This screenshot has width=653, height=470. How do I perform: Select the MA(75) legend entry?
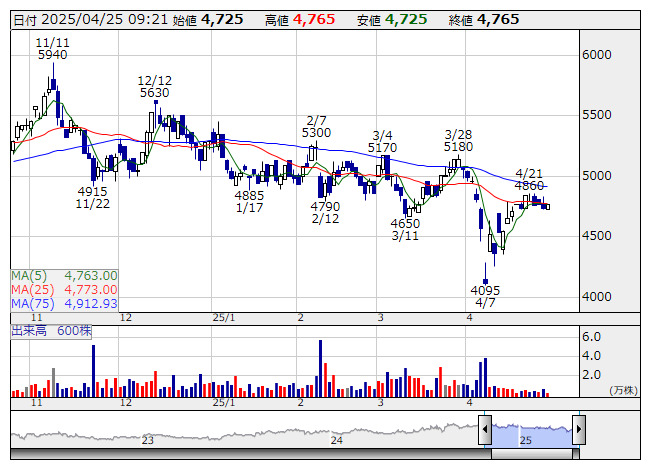coord(64,303)
